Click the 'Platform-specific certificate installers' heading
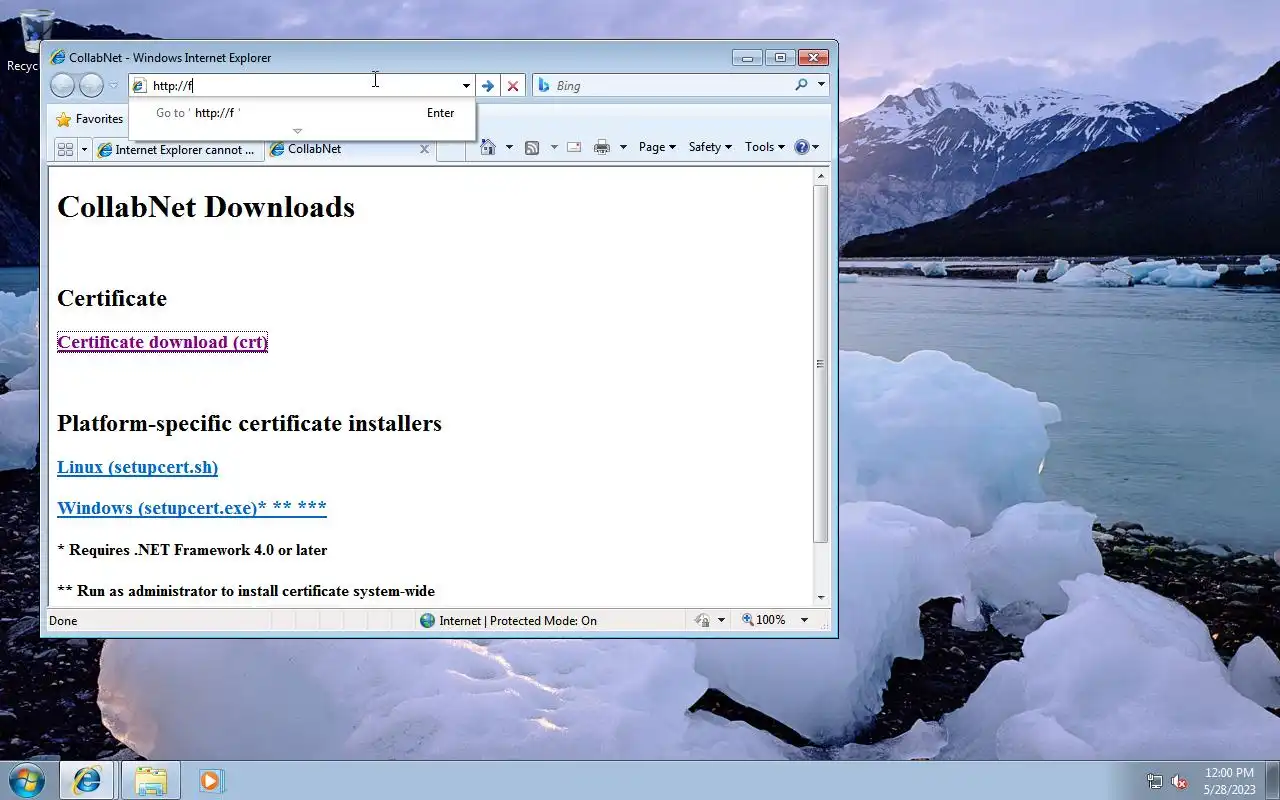The image size is (1280, 800). tap(249, 423)
